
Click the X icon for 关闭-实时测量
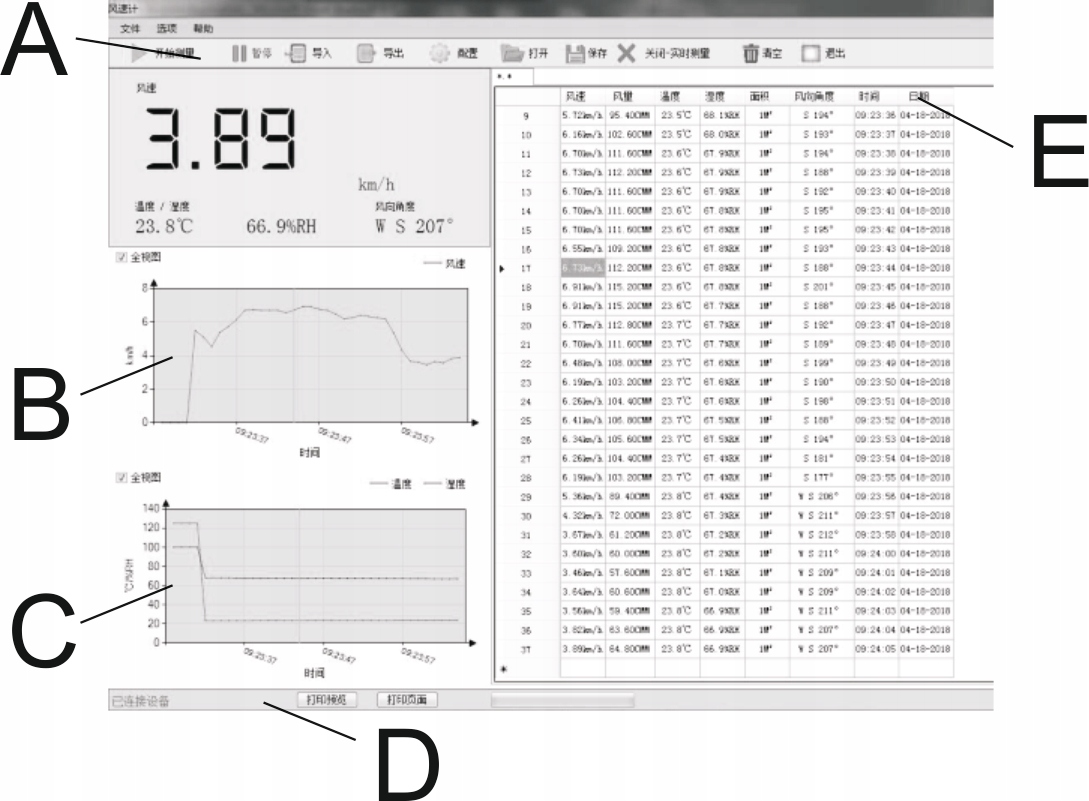(626, 53)
